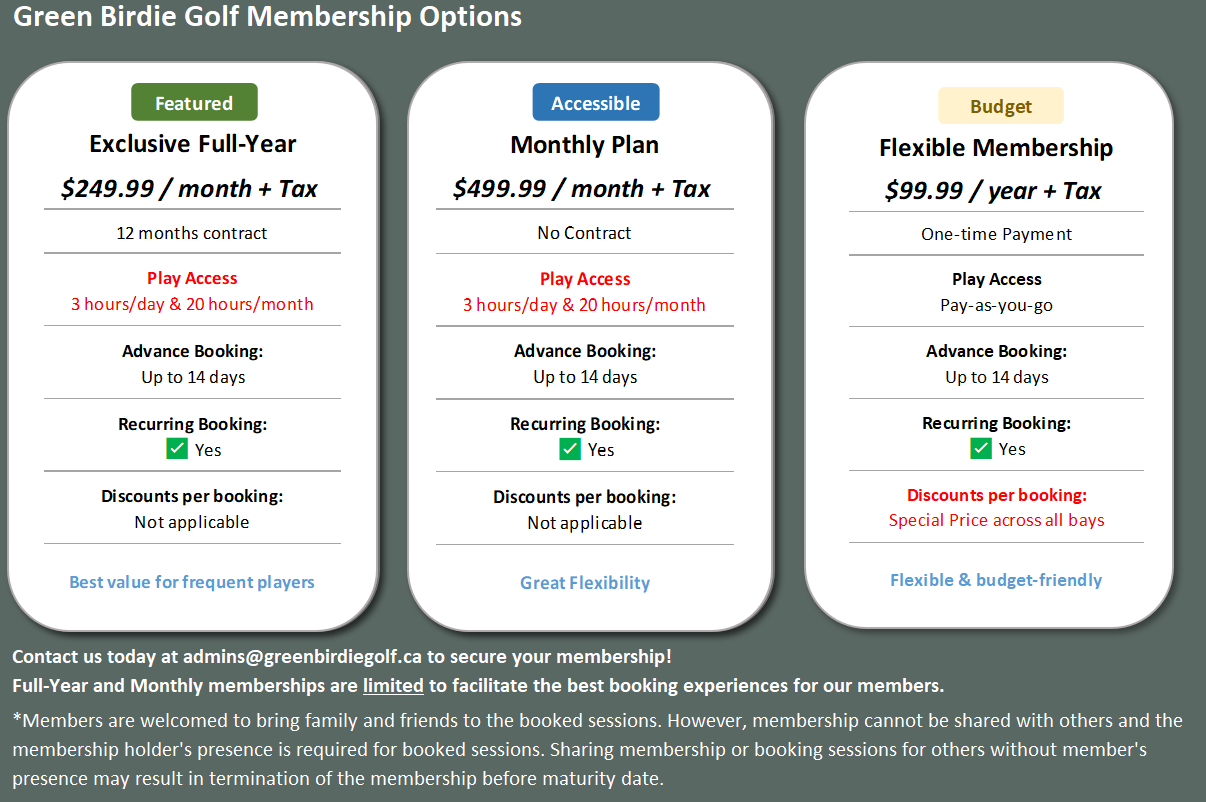Click the $249.99 / month price

pos(189,189)
